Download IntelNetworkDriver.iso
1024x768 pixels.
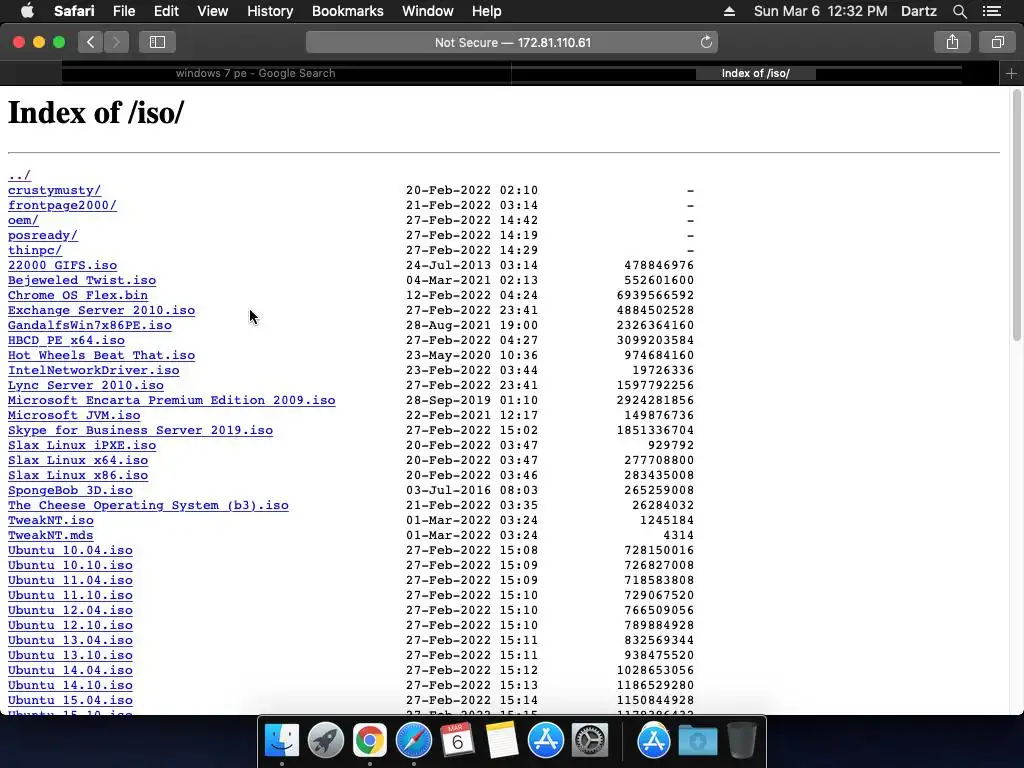(93, 370)
